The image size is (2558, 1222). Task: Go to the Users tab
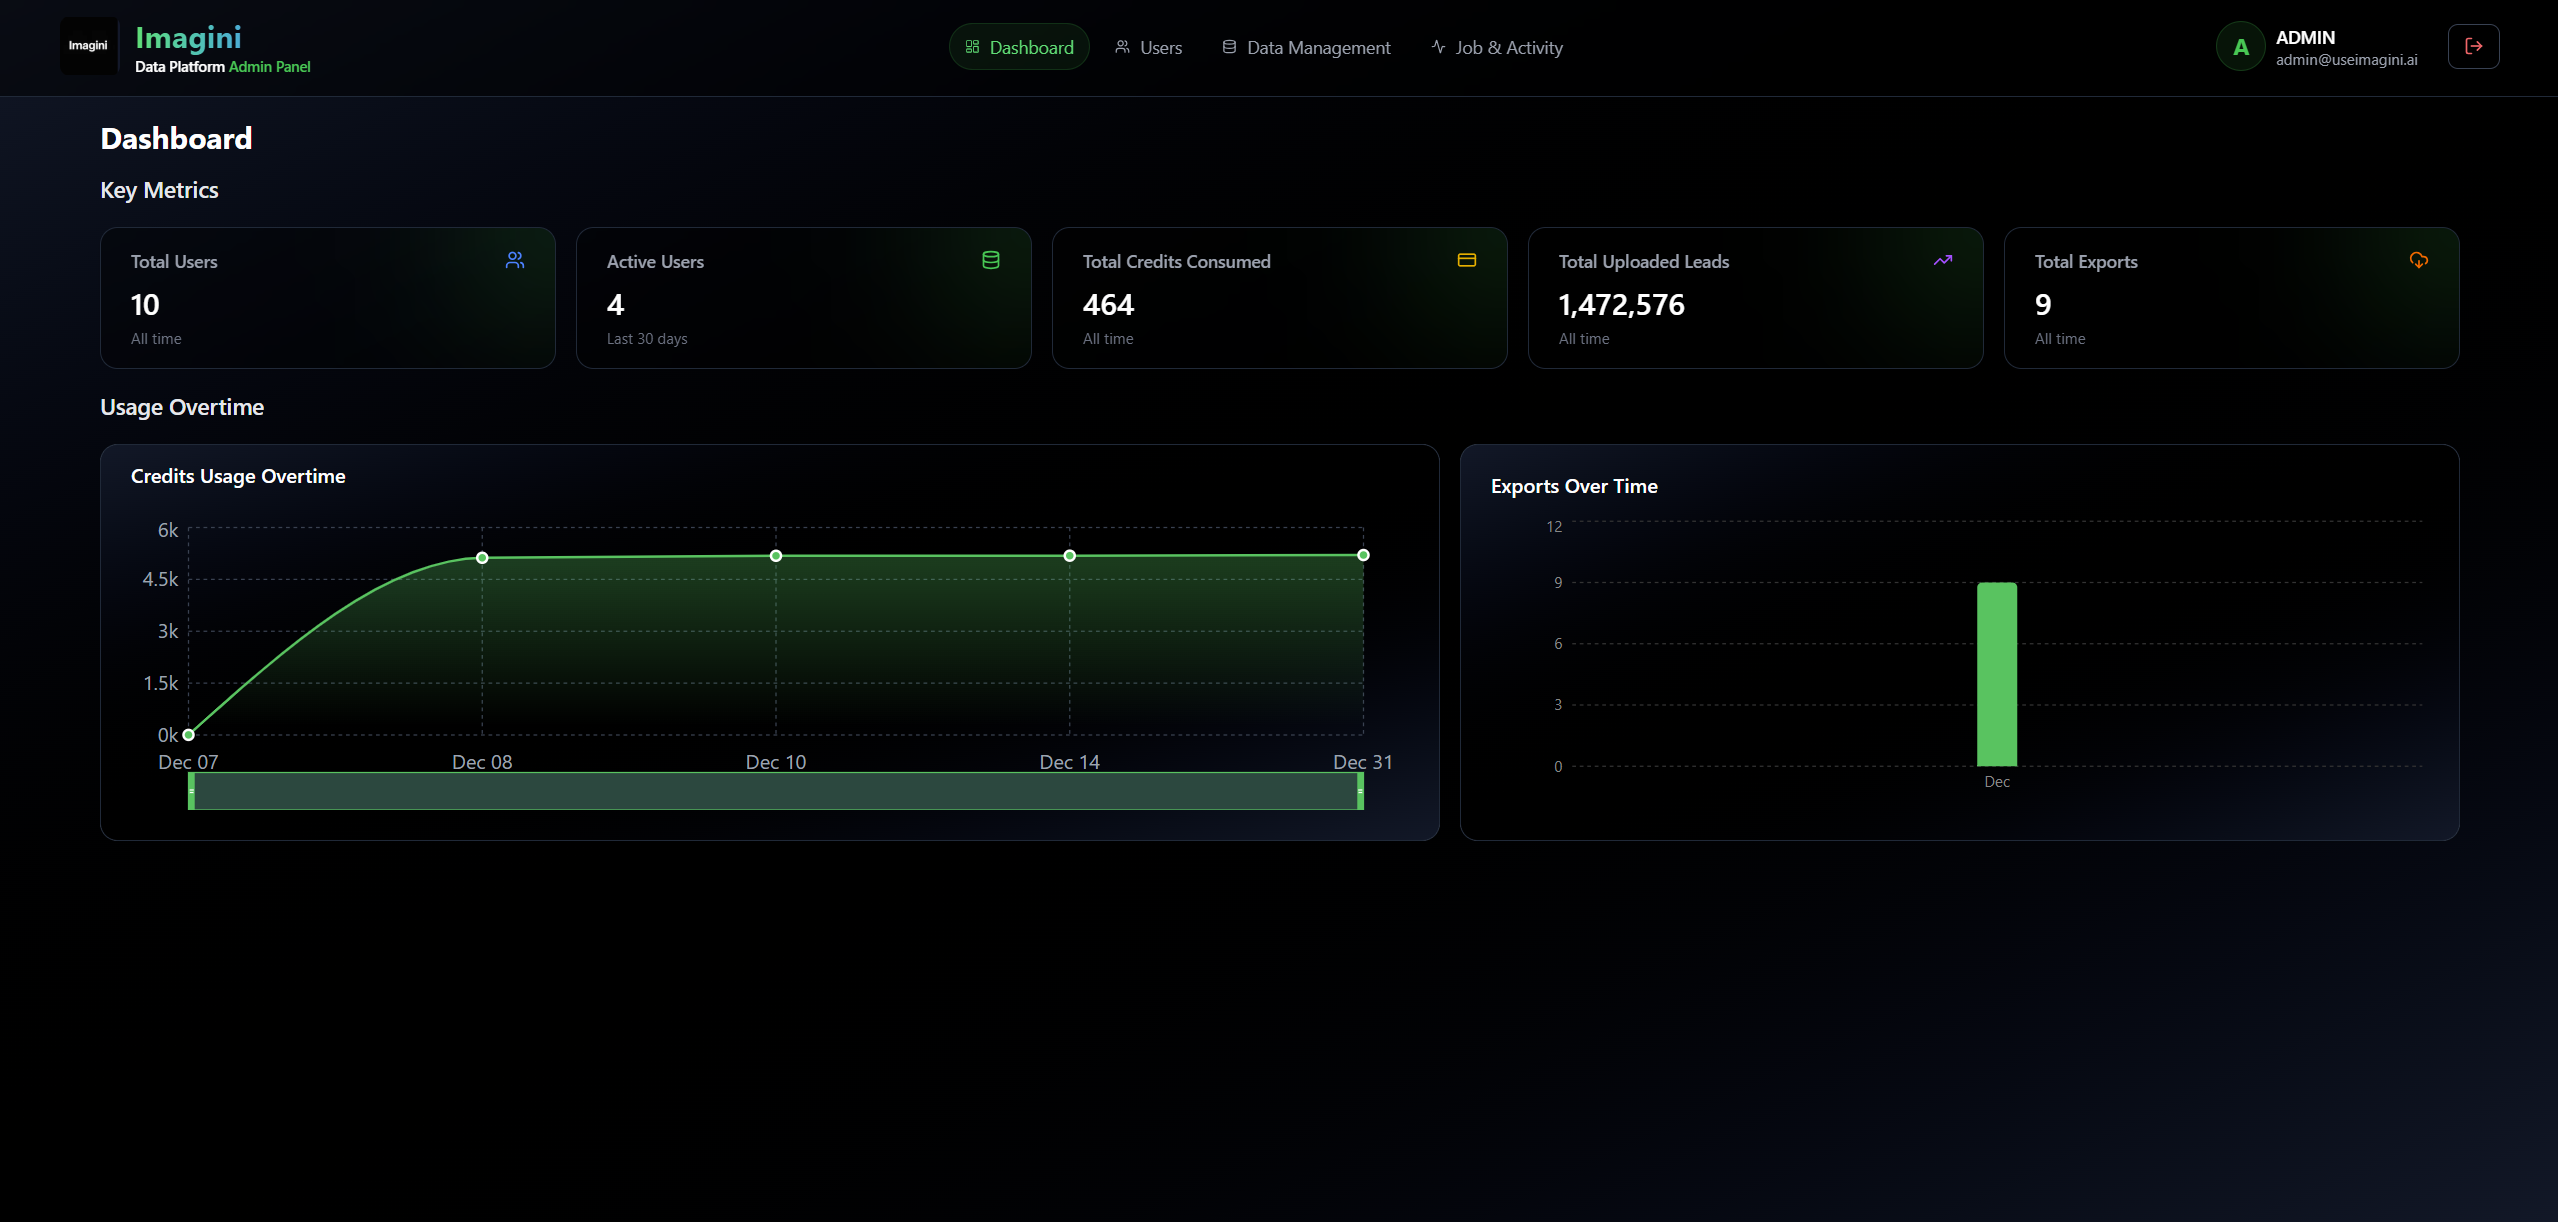click(1148, 47)
